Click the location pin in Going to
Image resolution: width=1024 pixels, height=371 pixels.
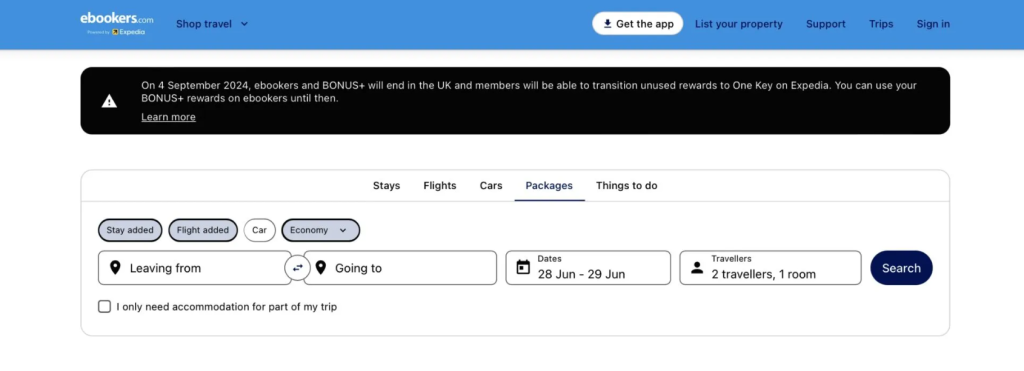(320, 268)
